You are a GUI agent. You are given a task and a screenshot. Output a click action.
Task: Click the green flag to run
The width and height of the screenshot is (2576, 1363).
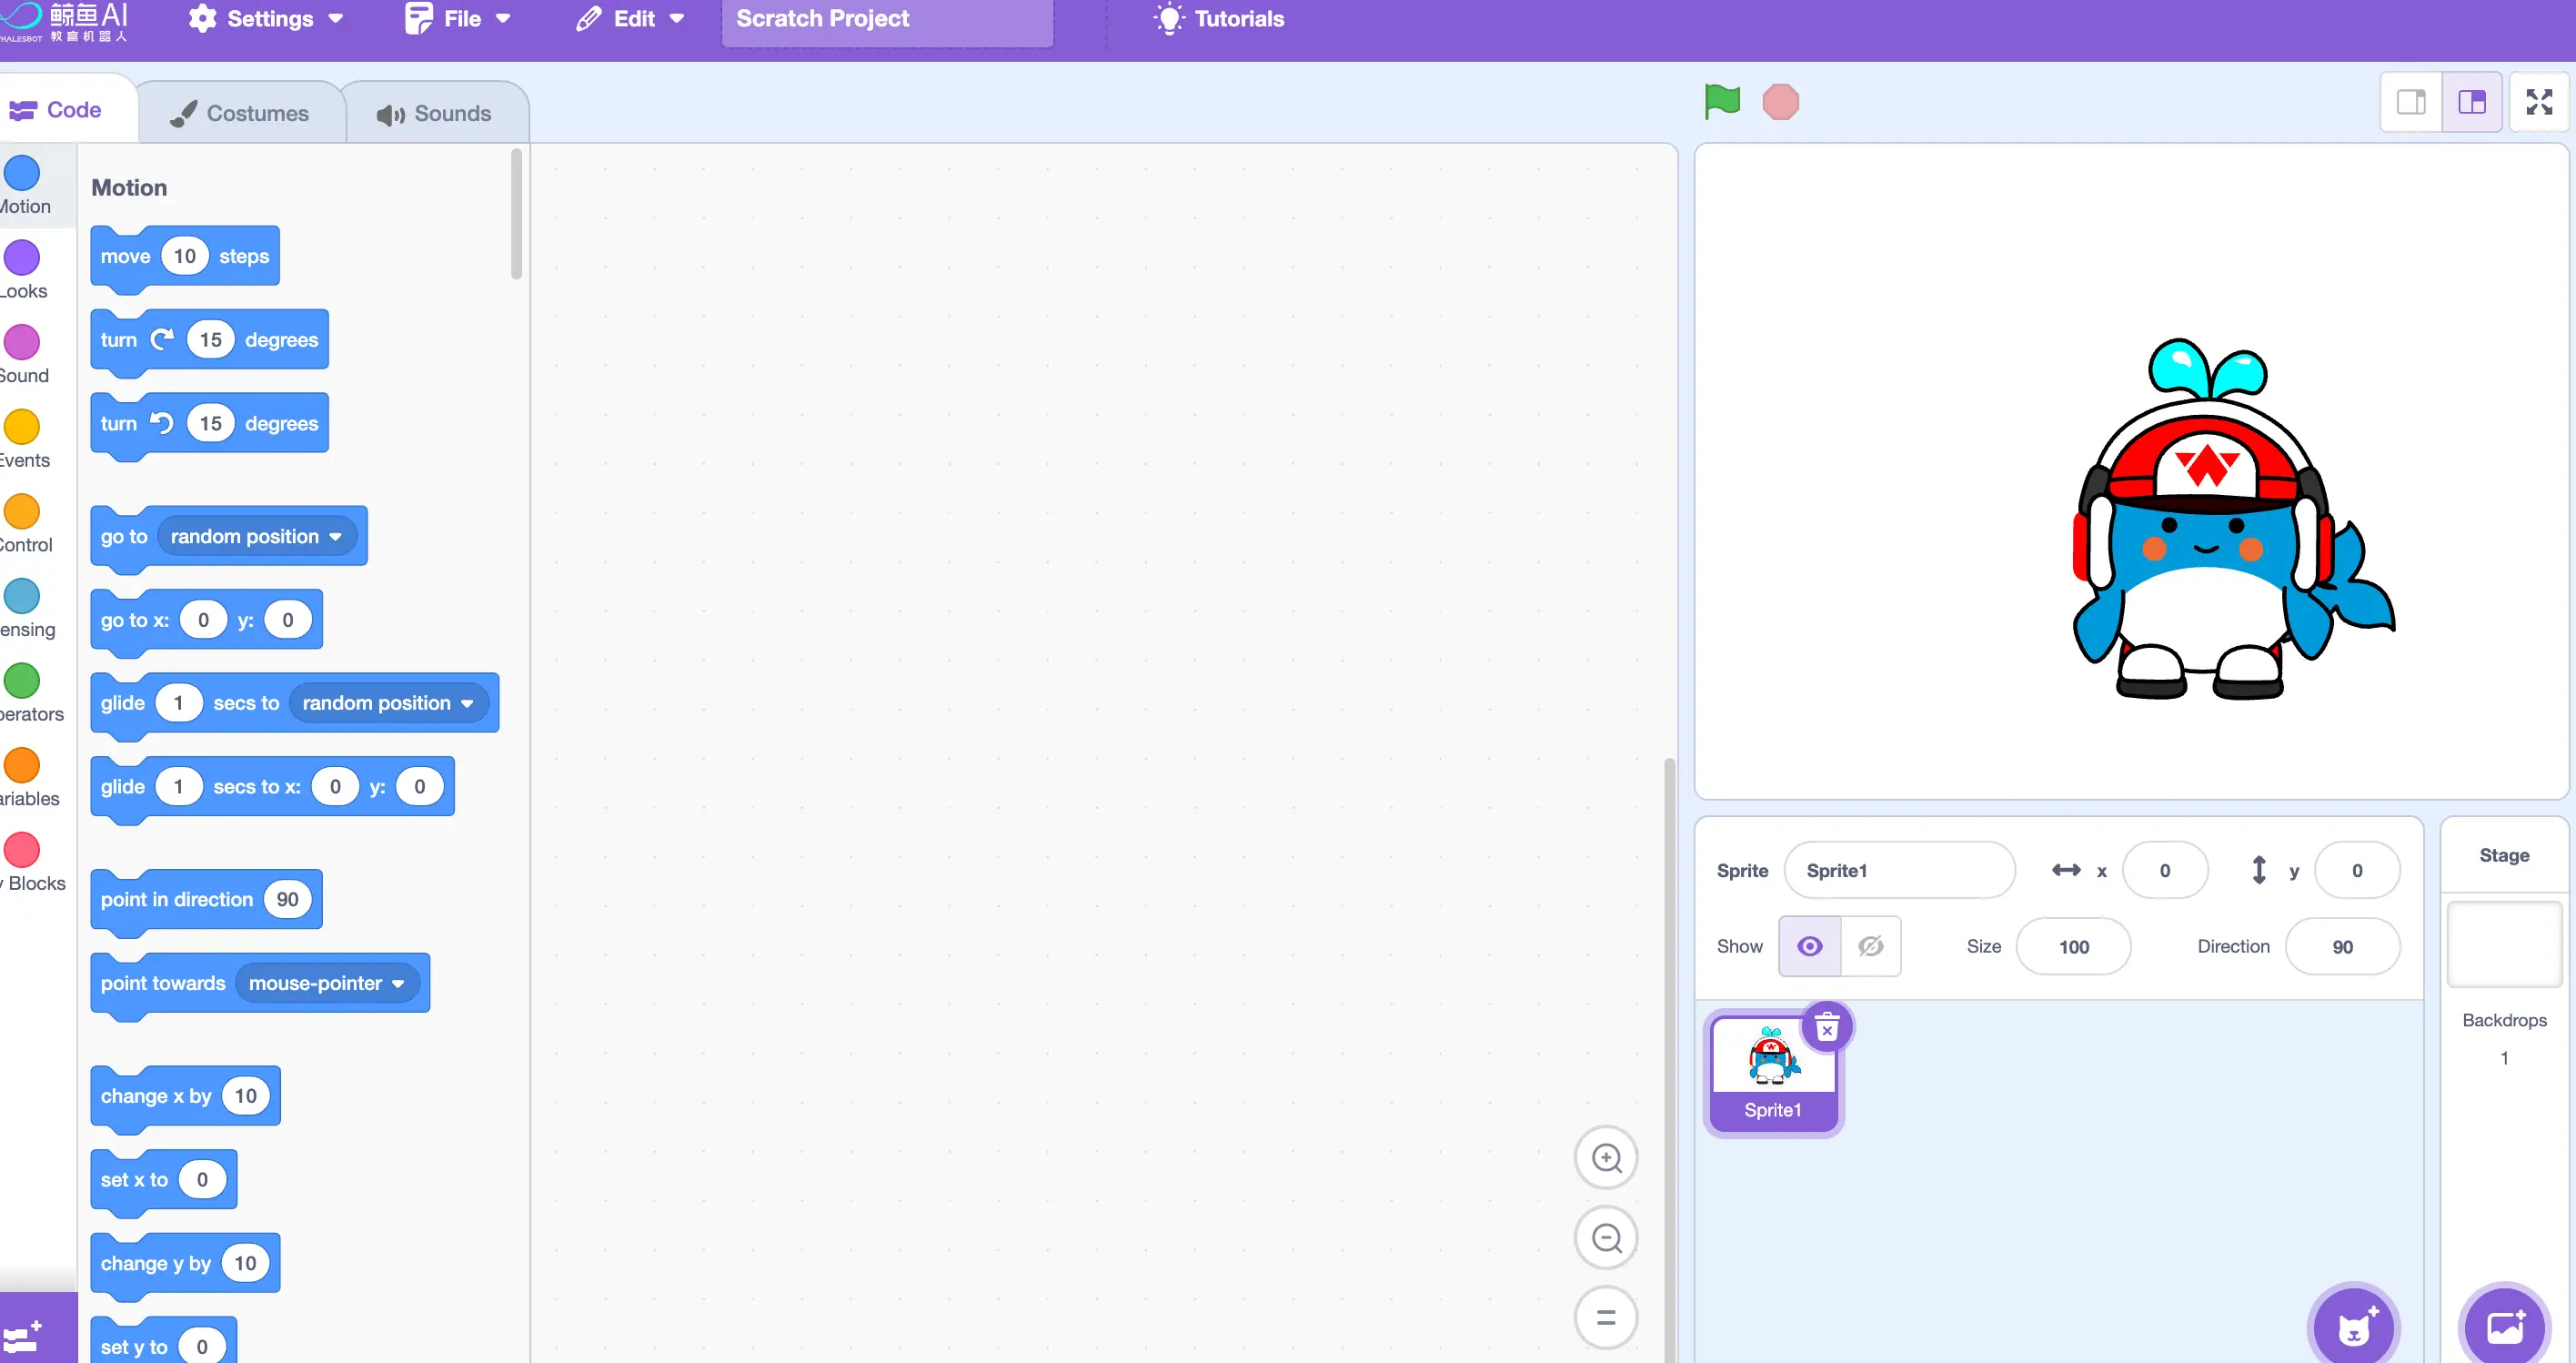1721,102
